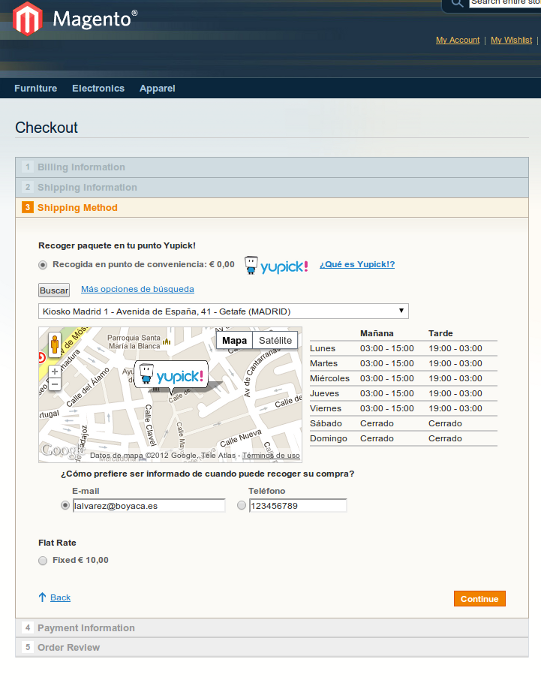Click the Back arrow icon
Image resolution: width=541 pixels, height=680 pixels.
click(42, 597)
